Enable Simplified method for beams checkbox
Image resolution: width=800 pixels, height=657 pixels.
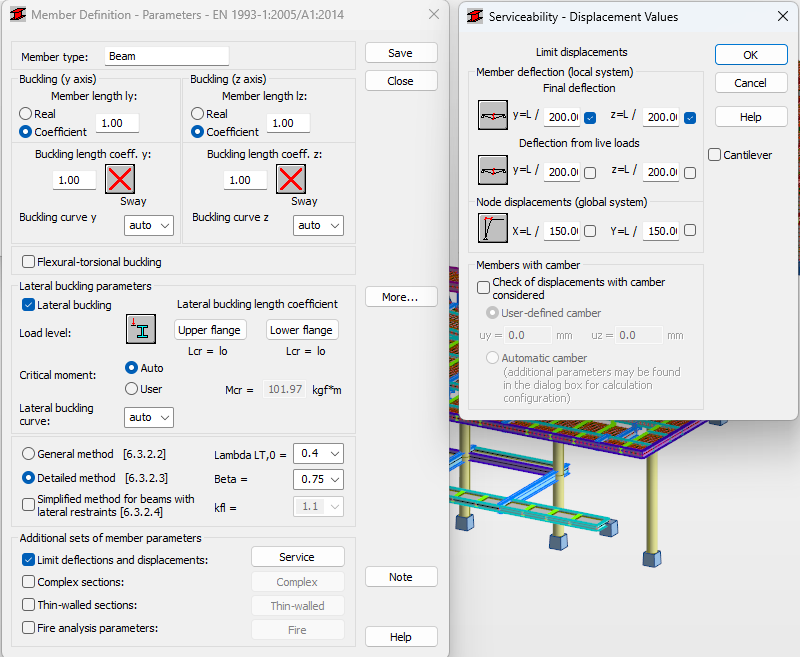[x=29, y=505]
